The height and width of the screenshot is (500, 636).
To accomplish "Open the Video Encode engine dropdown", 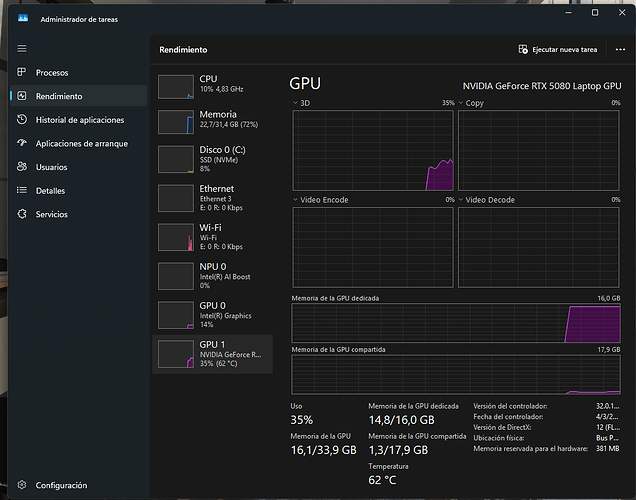I will pos(295,200).
